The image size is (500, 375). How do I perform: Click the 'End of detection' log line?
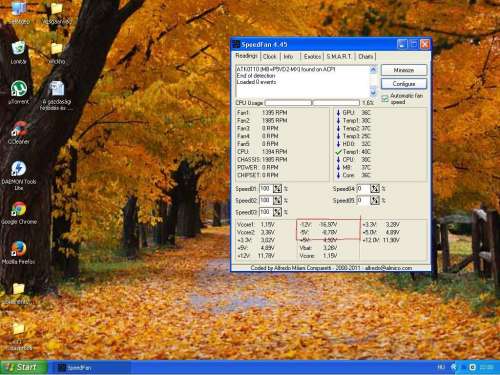[x=256, y=76]
